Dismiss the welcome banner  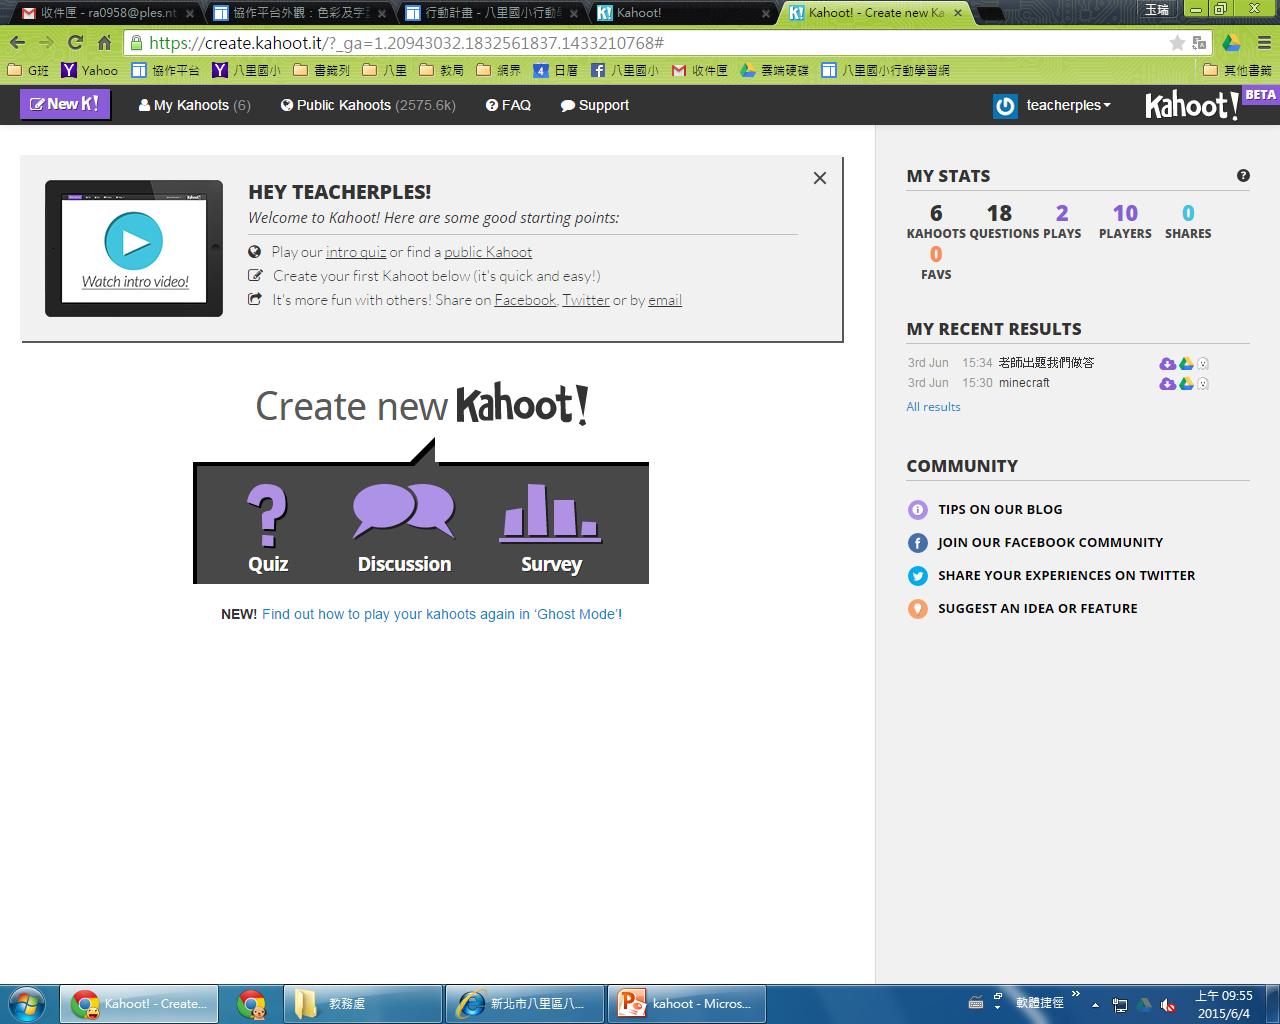click(x=820, y=178)
